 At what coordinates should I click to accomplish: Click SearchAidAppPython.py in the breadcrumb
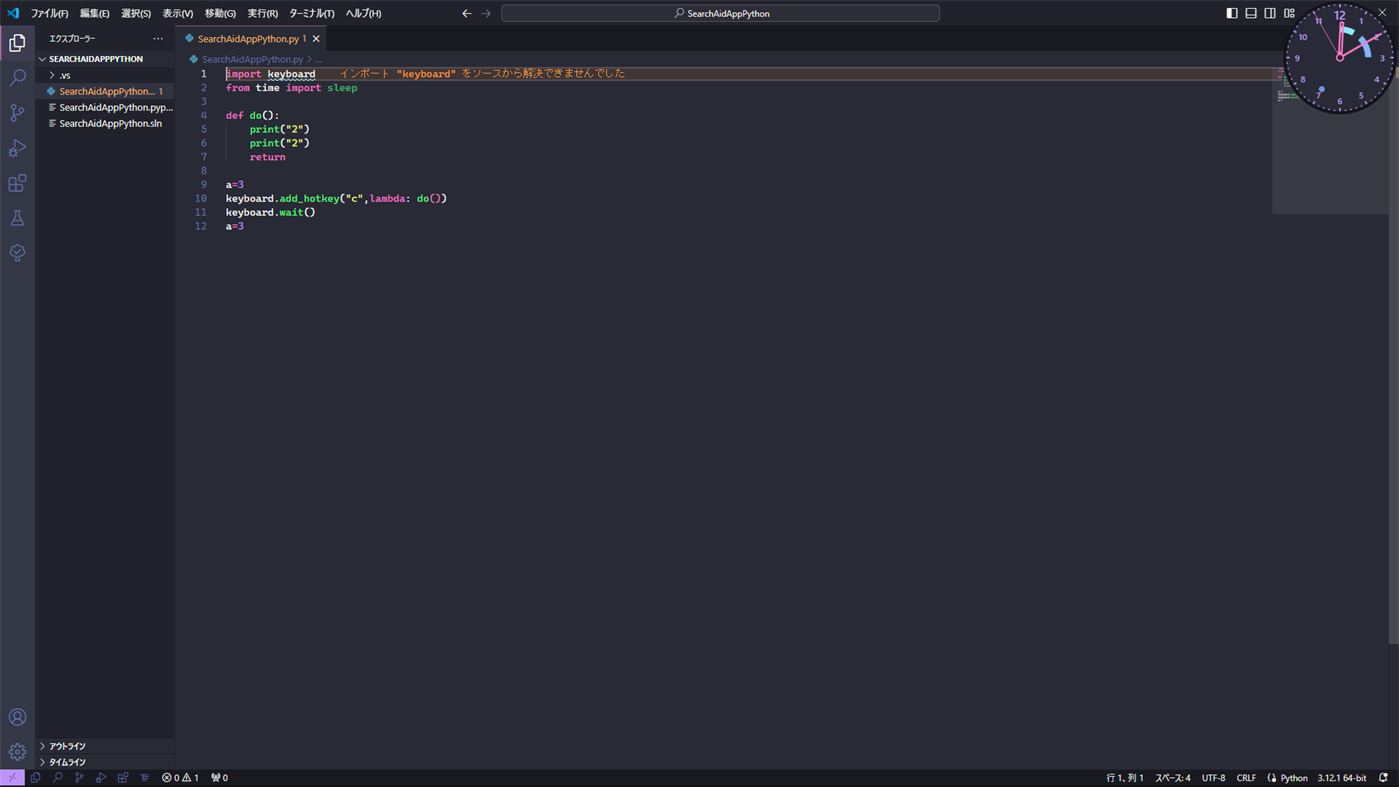(252, 60)
